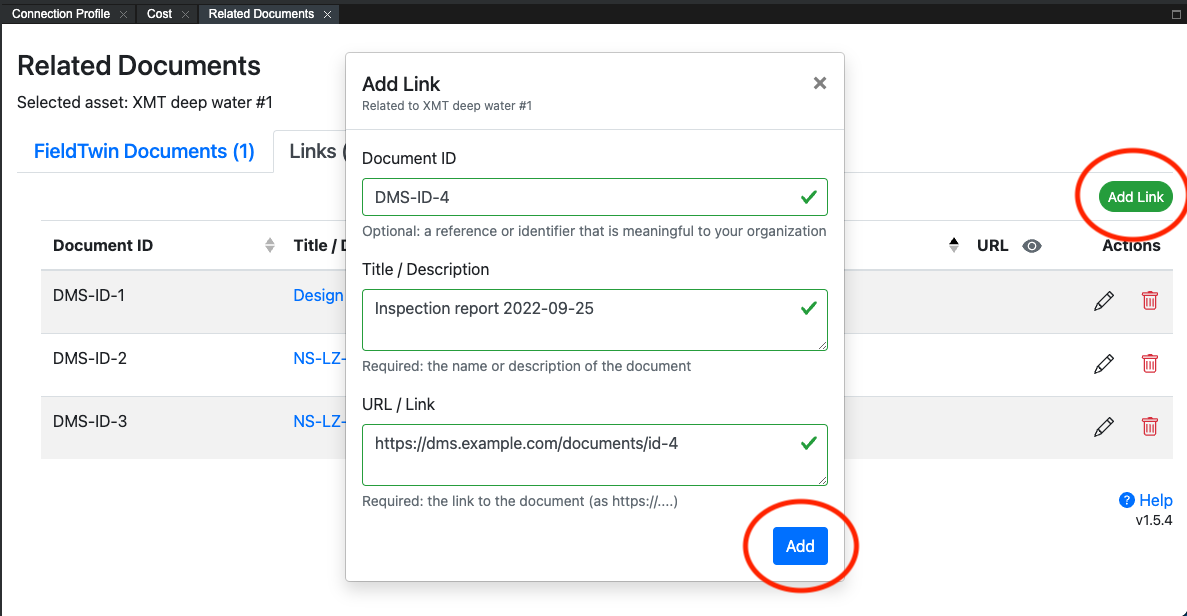Click the Actions column header
Screen dimensions: 1187x616
pyautogui.click(x=1131, y=245)
